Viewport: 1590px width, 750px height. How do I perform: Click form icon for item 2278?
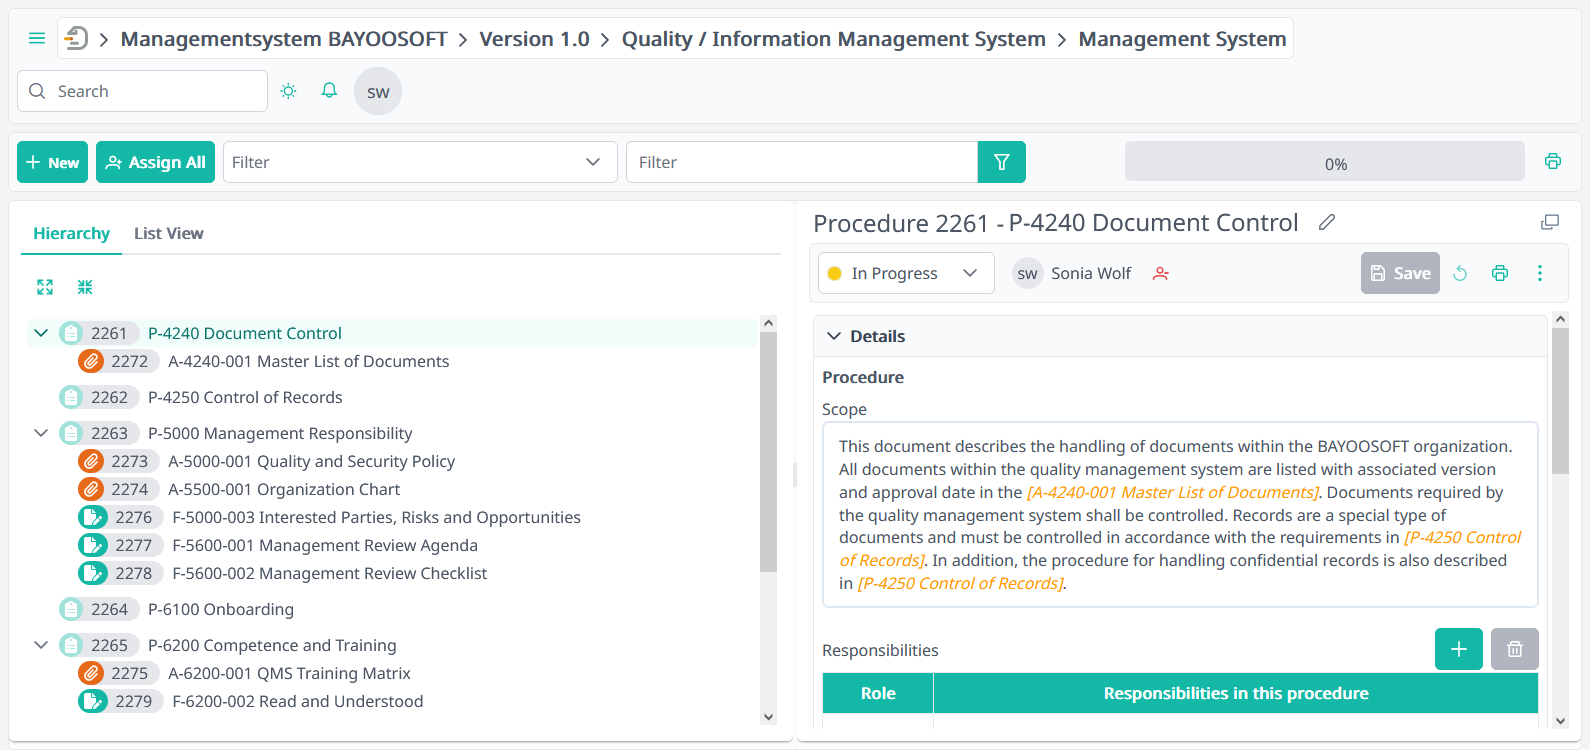93,573
